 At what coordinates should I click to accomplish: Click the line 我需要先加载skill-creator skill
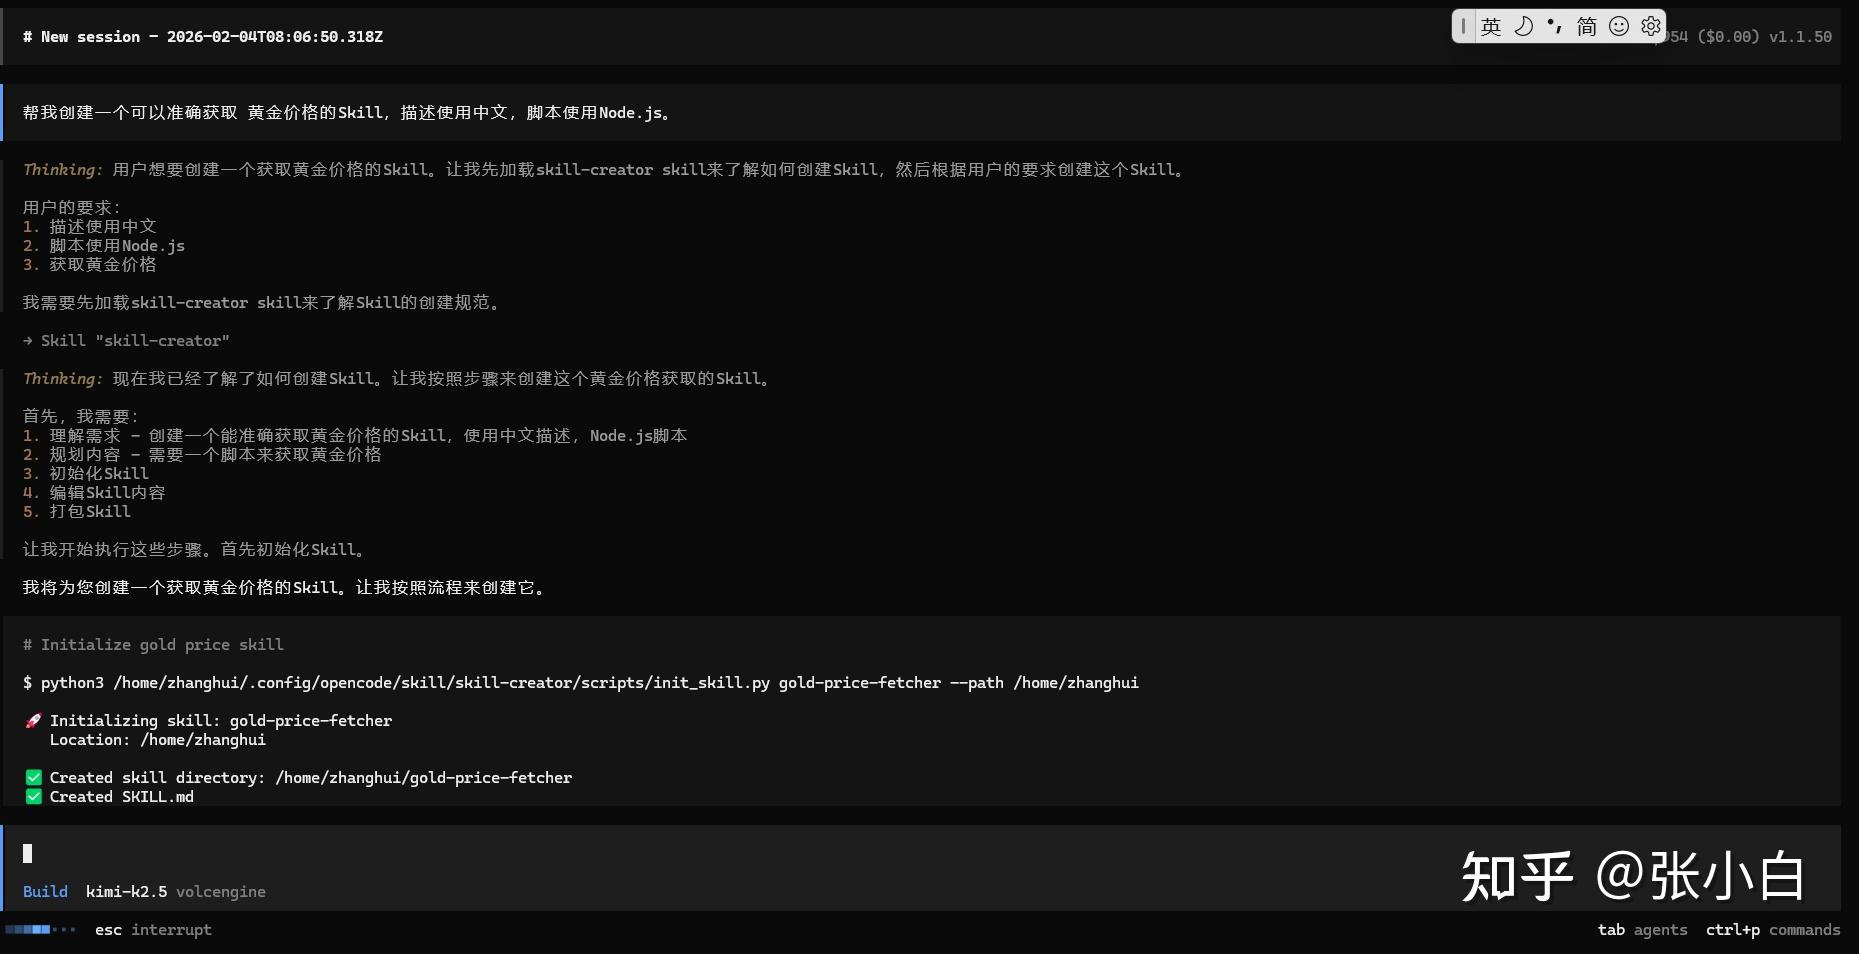263,303
